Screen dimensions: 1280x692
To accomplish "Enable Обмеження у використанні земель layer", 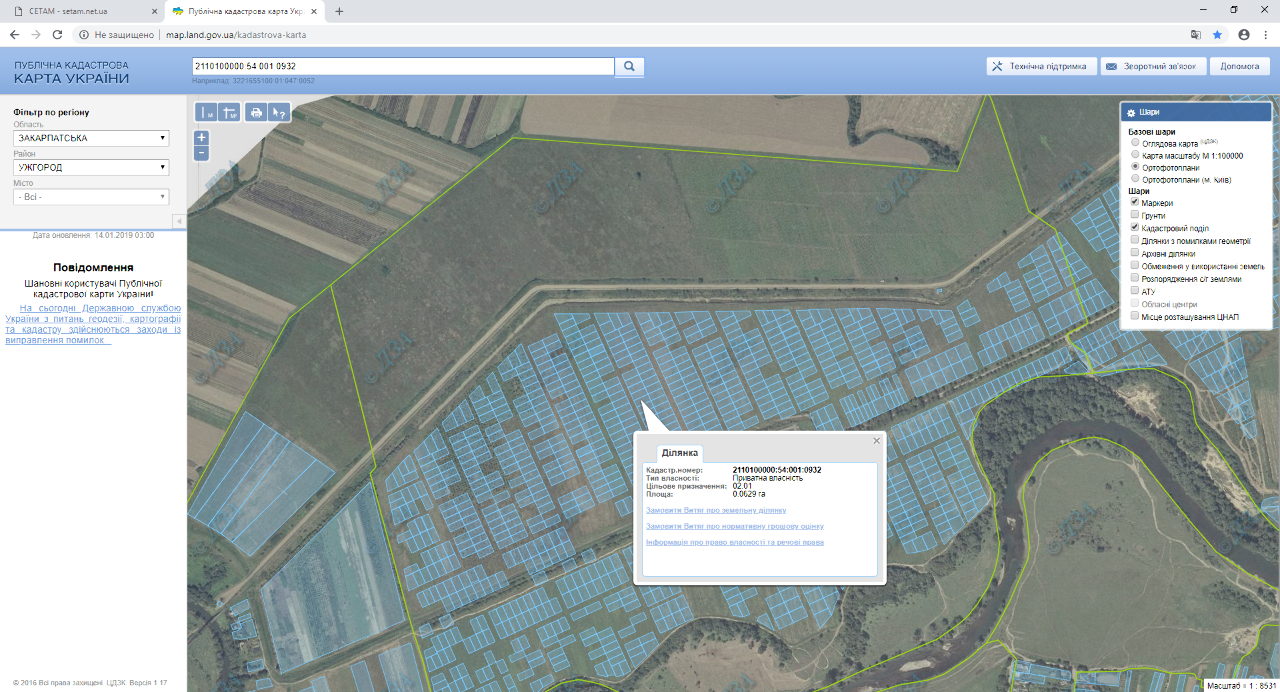I will coord(1134,266).
